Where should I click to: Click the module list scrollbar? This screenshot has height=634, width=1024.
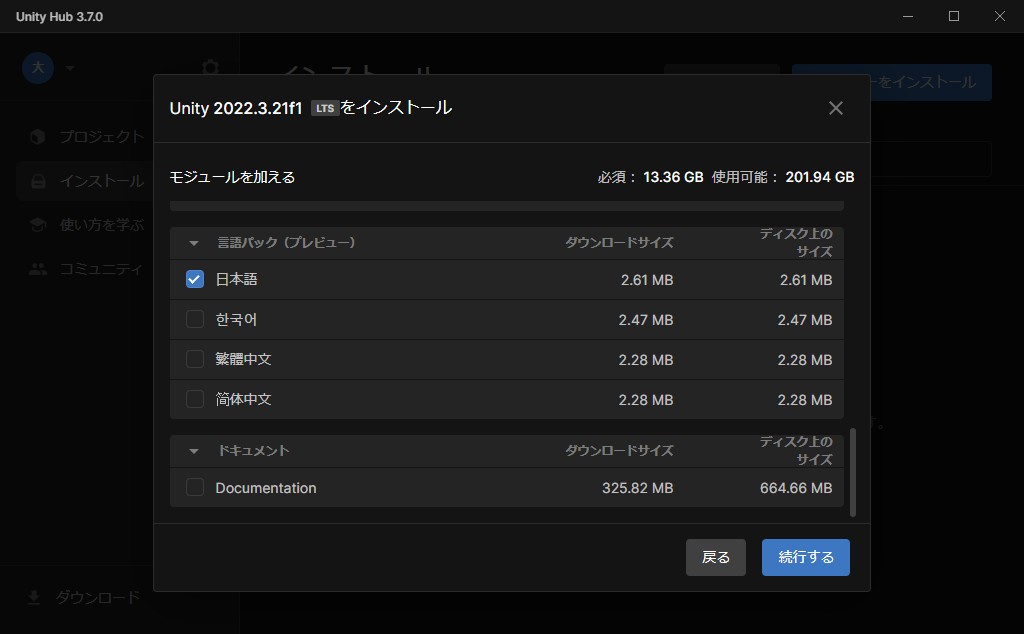pyautogui.click(x=853, y=472)
